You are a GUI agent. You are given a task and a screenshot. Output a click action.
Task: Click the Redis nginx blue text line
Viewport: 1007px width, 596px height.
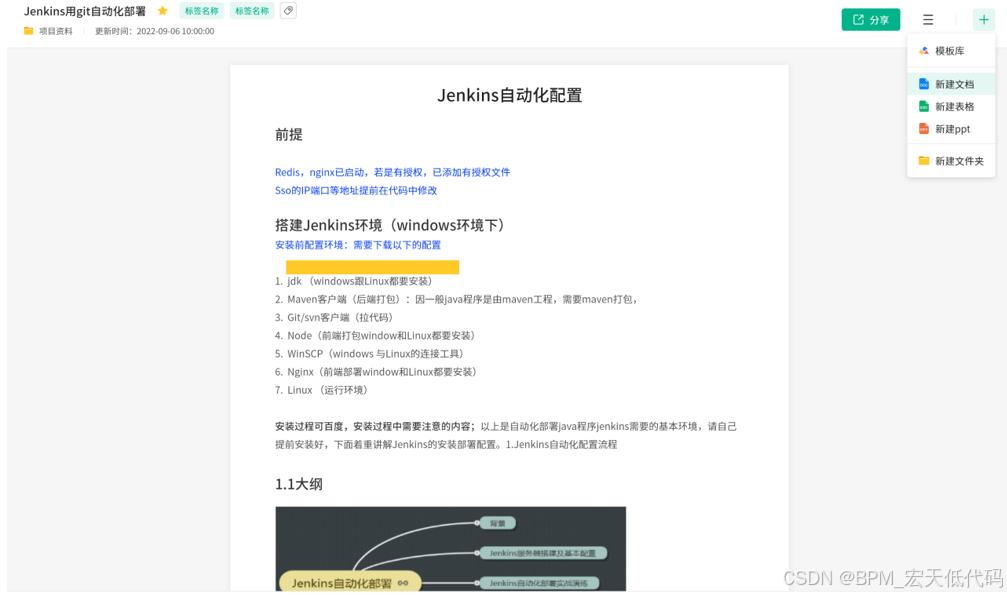[x=392, y=172]
